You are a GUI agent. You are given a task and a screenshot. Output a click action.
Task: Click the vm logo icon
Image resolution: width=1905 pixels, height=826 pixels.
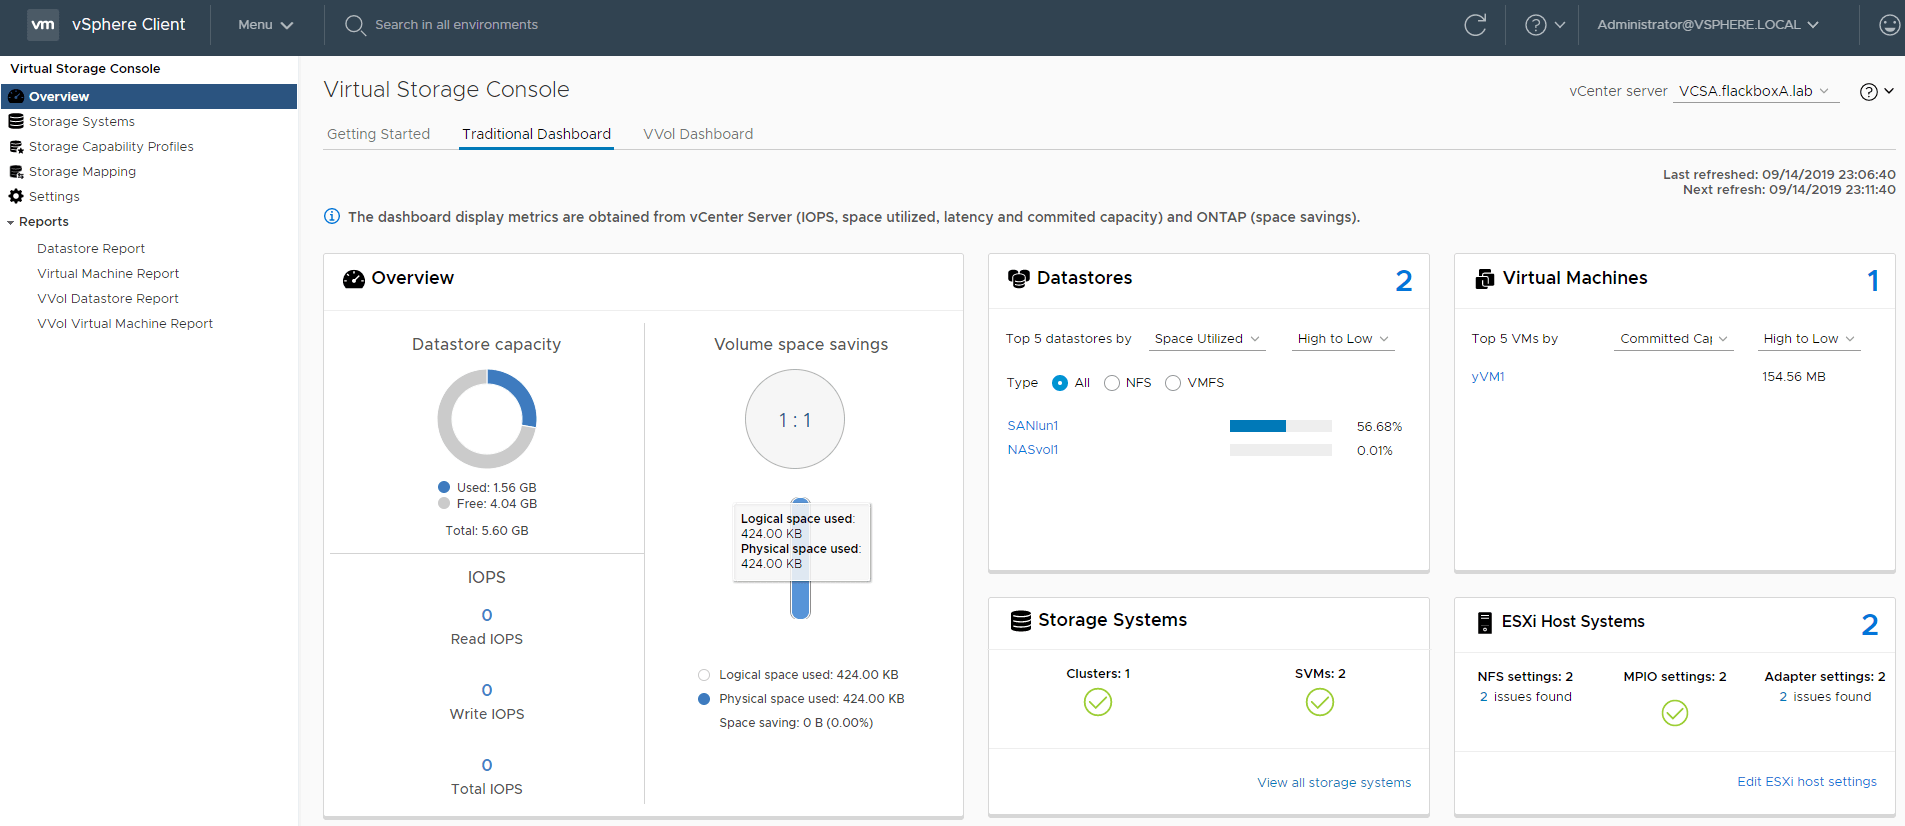click(x=43, y=25)
